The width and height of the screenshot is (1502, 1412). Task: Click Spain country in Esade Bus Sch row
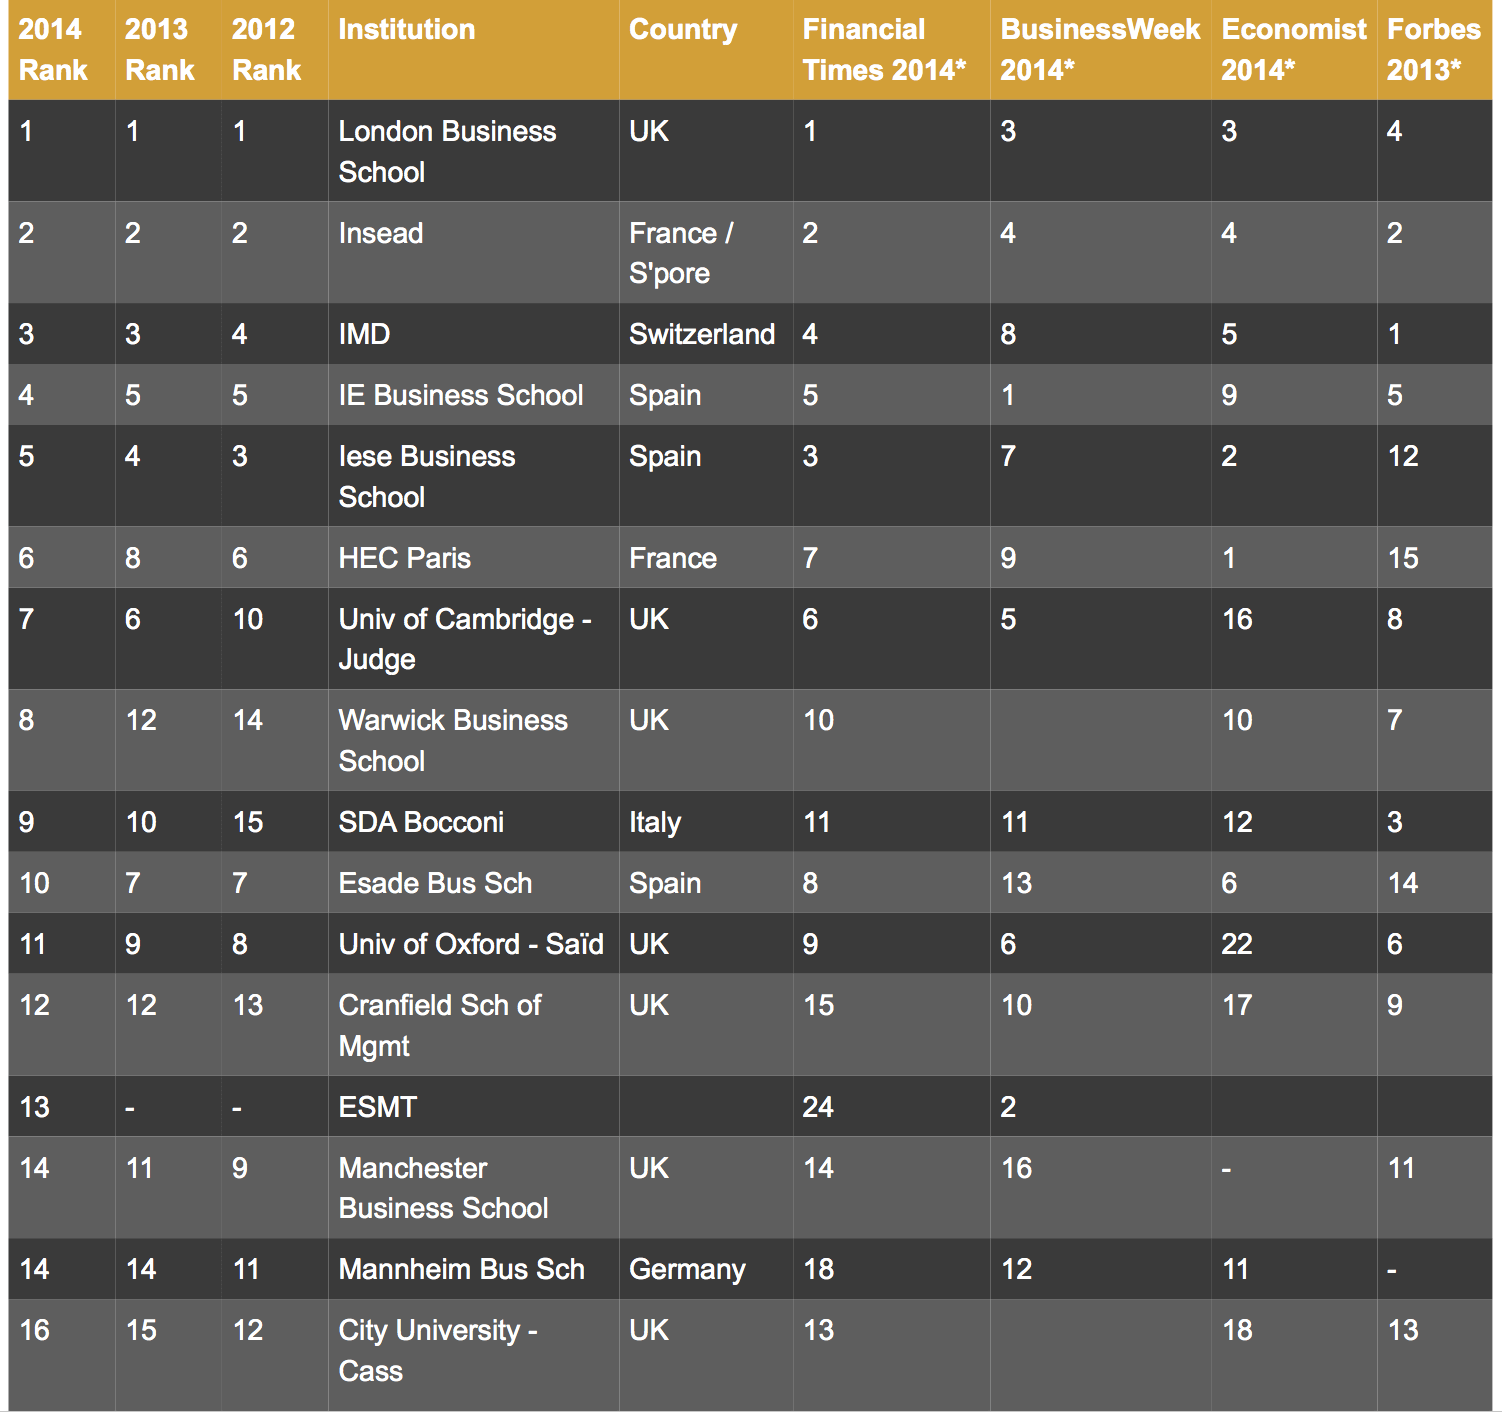pos(706,883)
